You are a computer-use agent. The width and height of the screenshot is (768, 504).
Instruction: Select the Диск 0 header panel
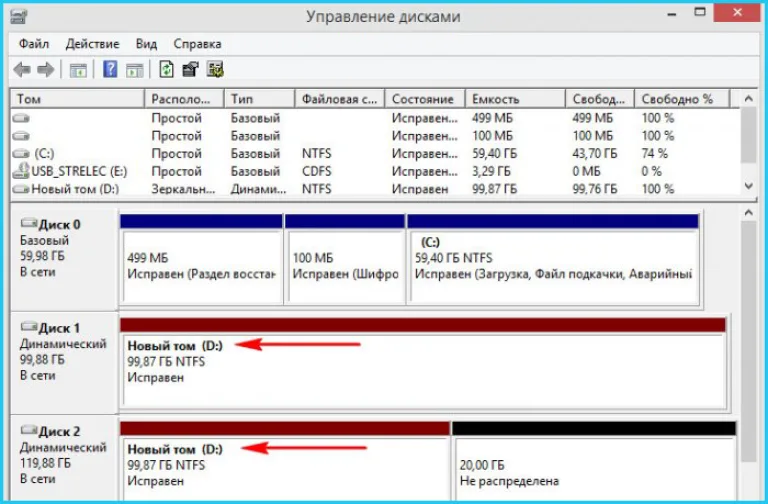pos(64,259)
